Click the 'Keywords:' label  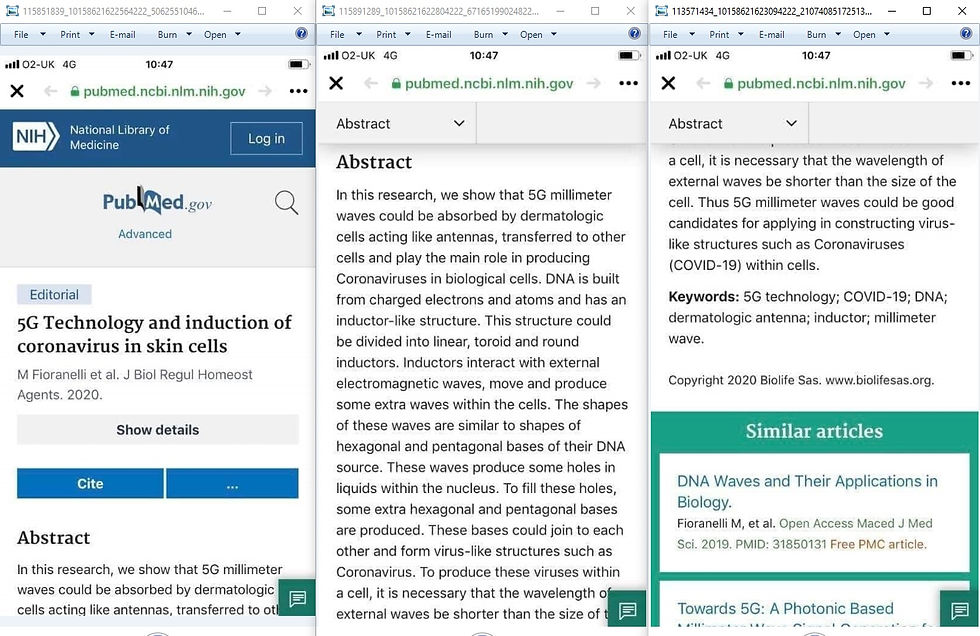coord(704,297)
